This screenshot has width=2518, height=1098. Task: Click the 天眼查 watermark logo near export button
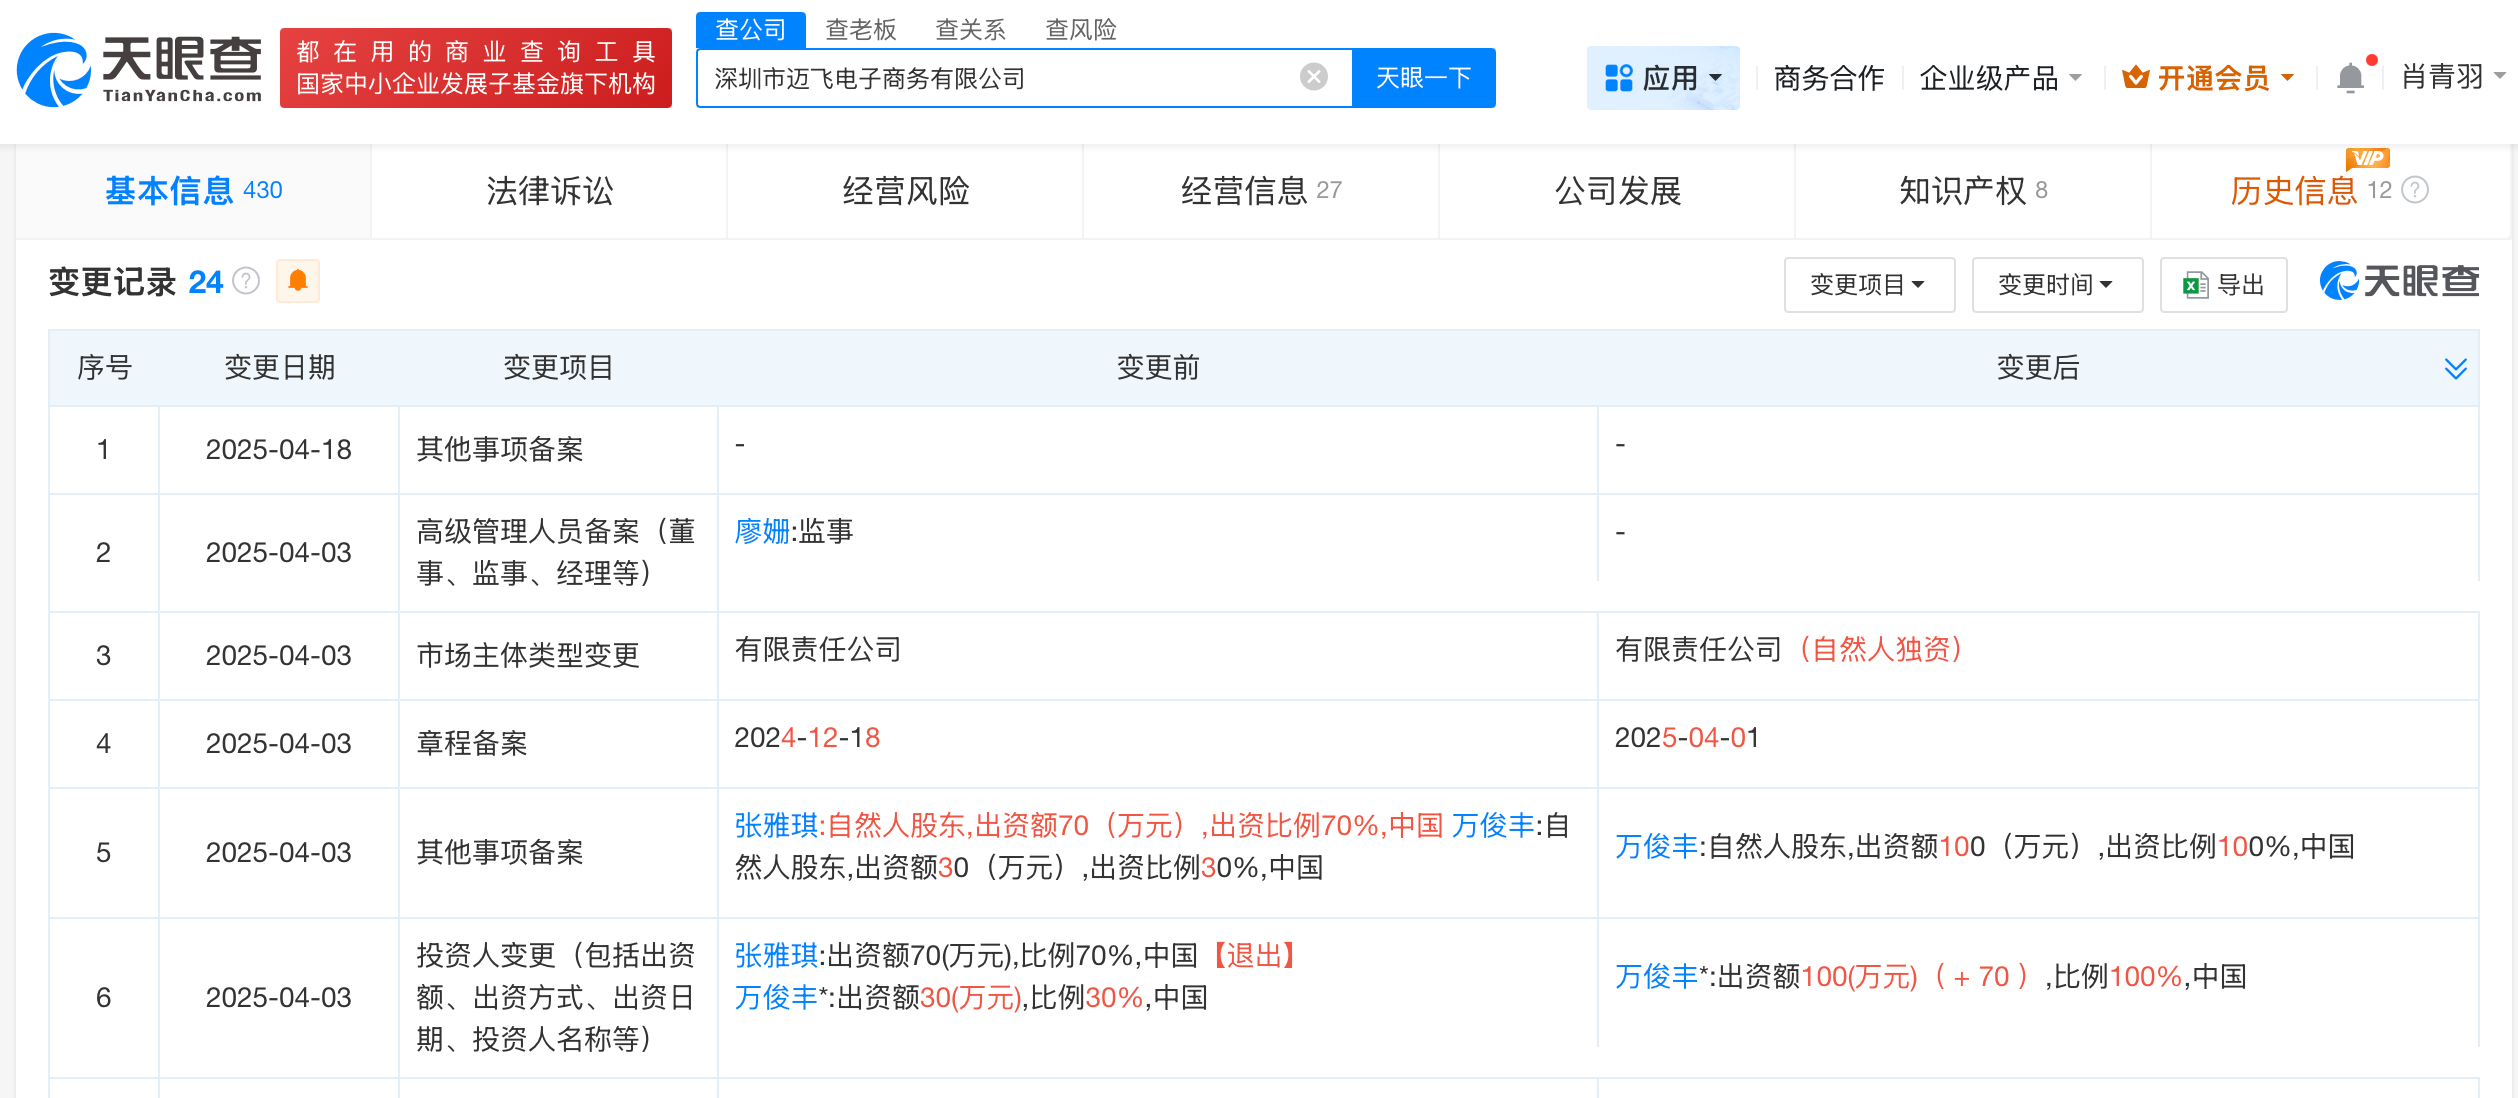pyautogui.click(x=2398, y=281)
